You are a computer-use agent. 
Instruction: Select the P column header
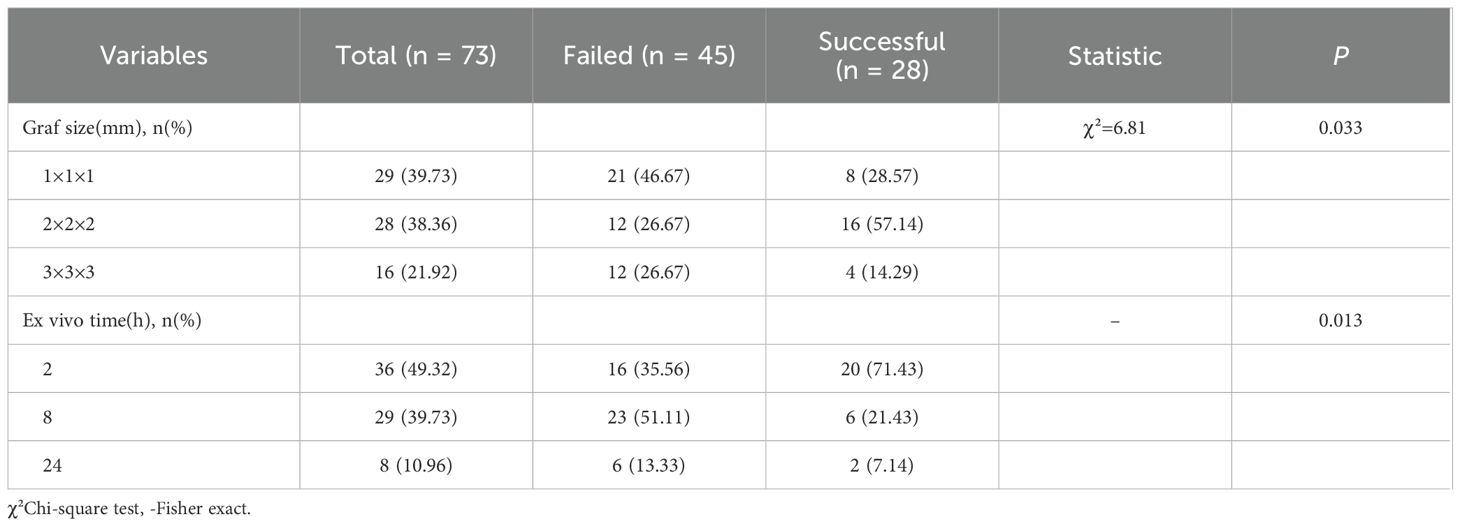pos(1340,56)
